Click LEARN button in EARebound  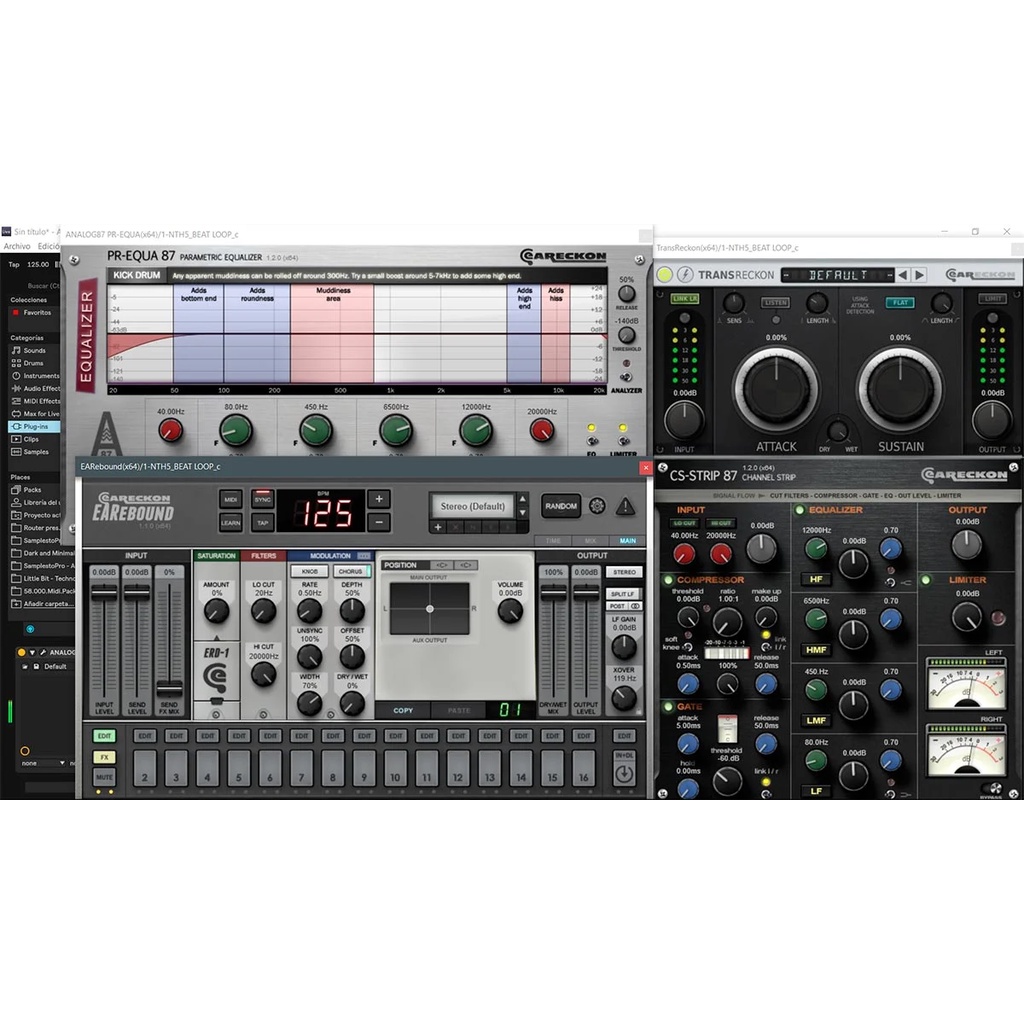pyautogui.click(x=231, y=522)
